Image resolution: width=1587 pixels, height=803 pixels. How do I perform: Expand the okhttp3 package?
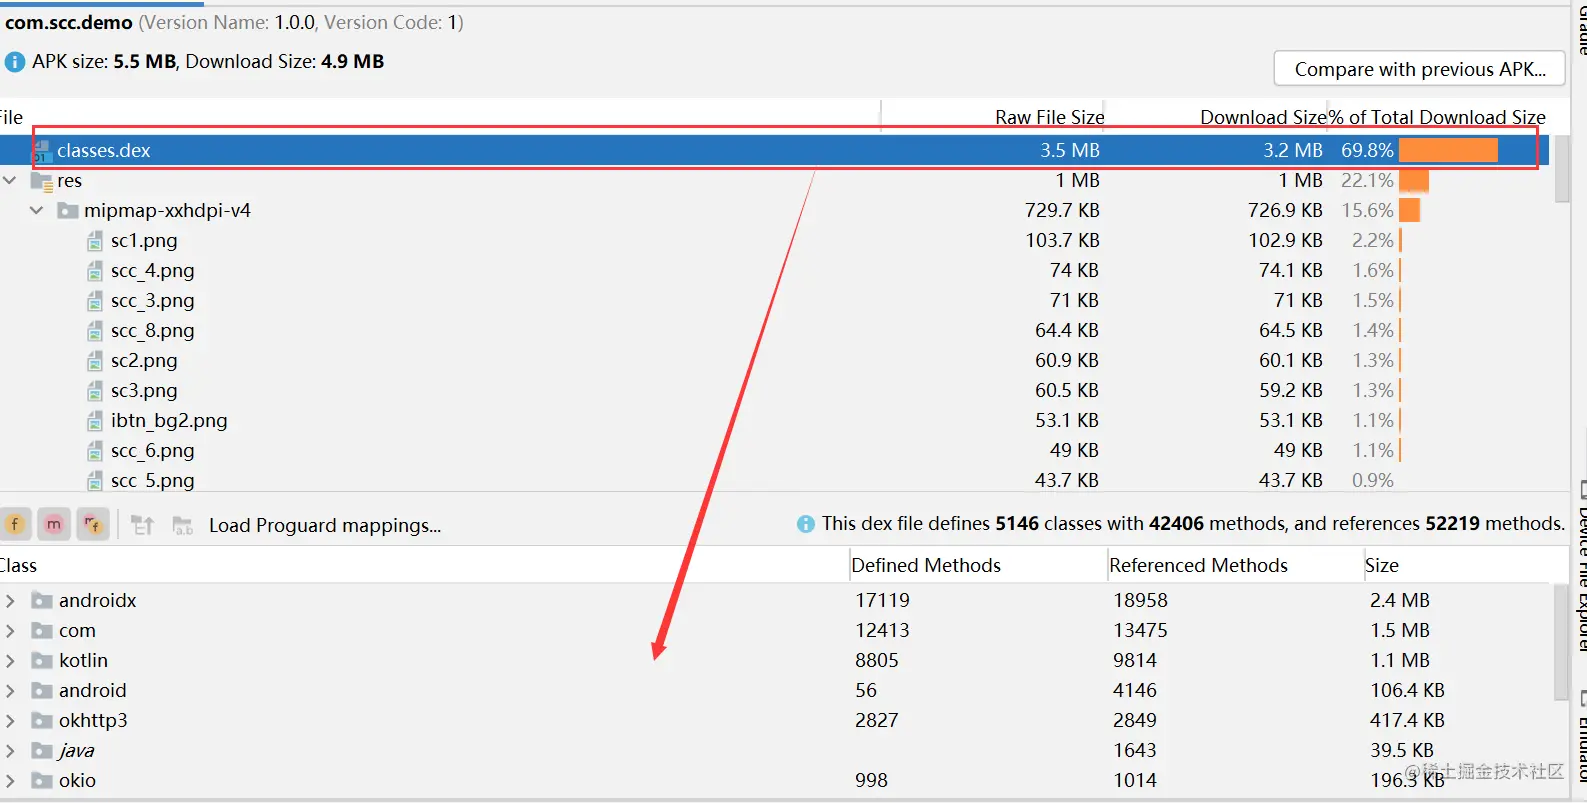tap(10, 721)
